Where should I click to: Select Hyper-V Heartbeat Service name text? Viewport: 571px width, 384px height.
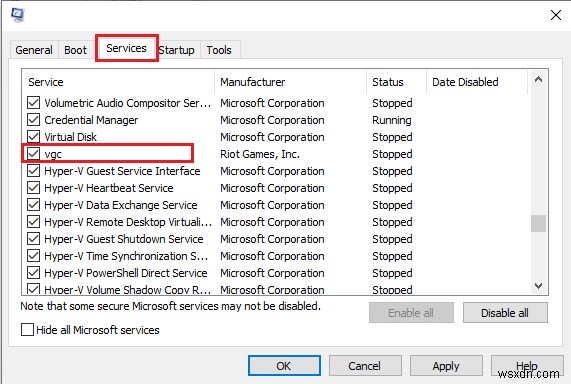(109, 188)
